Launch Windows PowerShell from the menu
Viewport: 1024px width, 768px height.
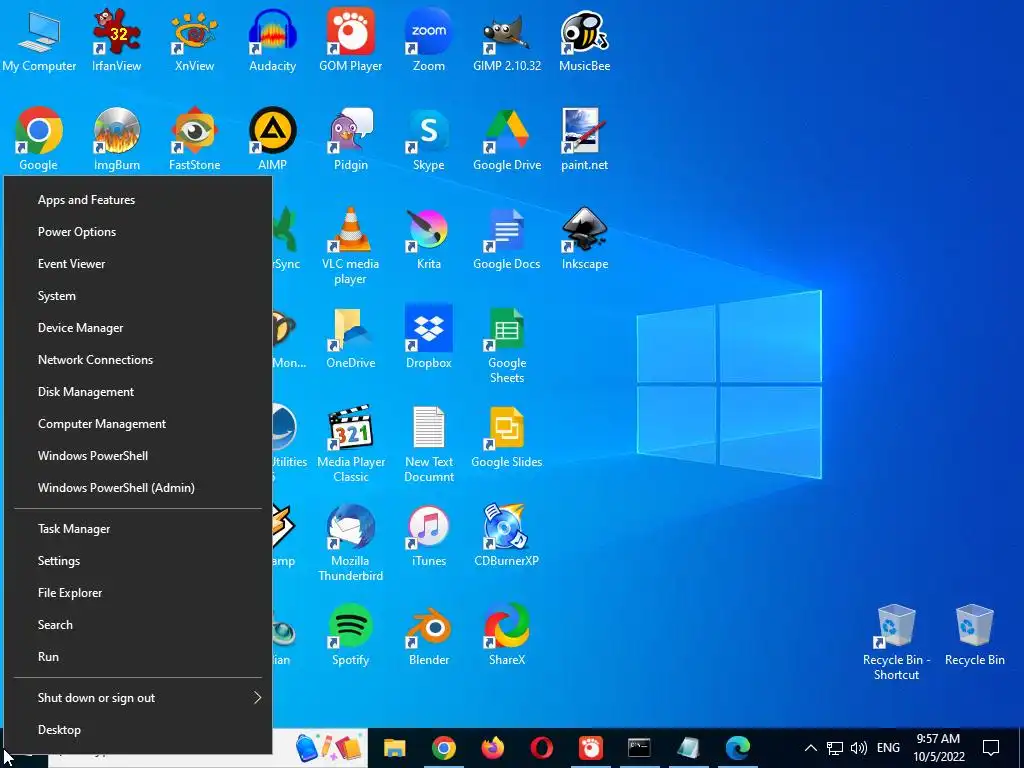(x=138, y=456)
